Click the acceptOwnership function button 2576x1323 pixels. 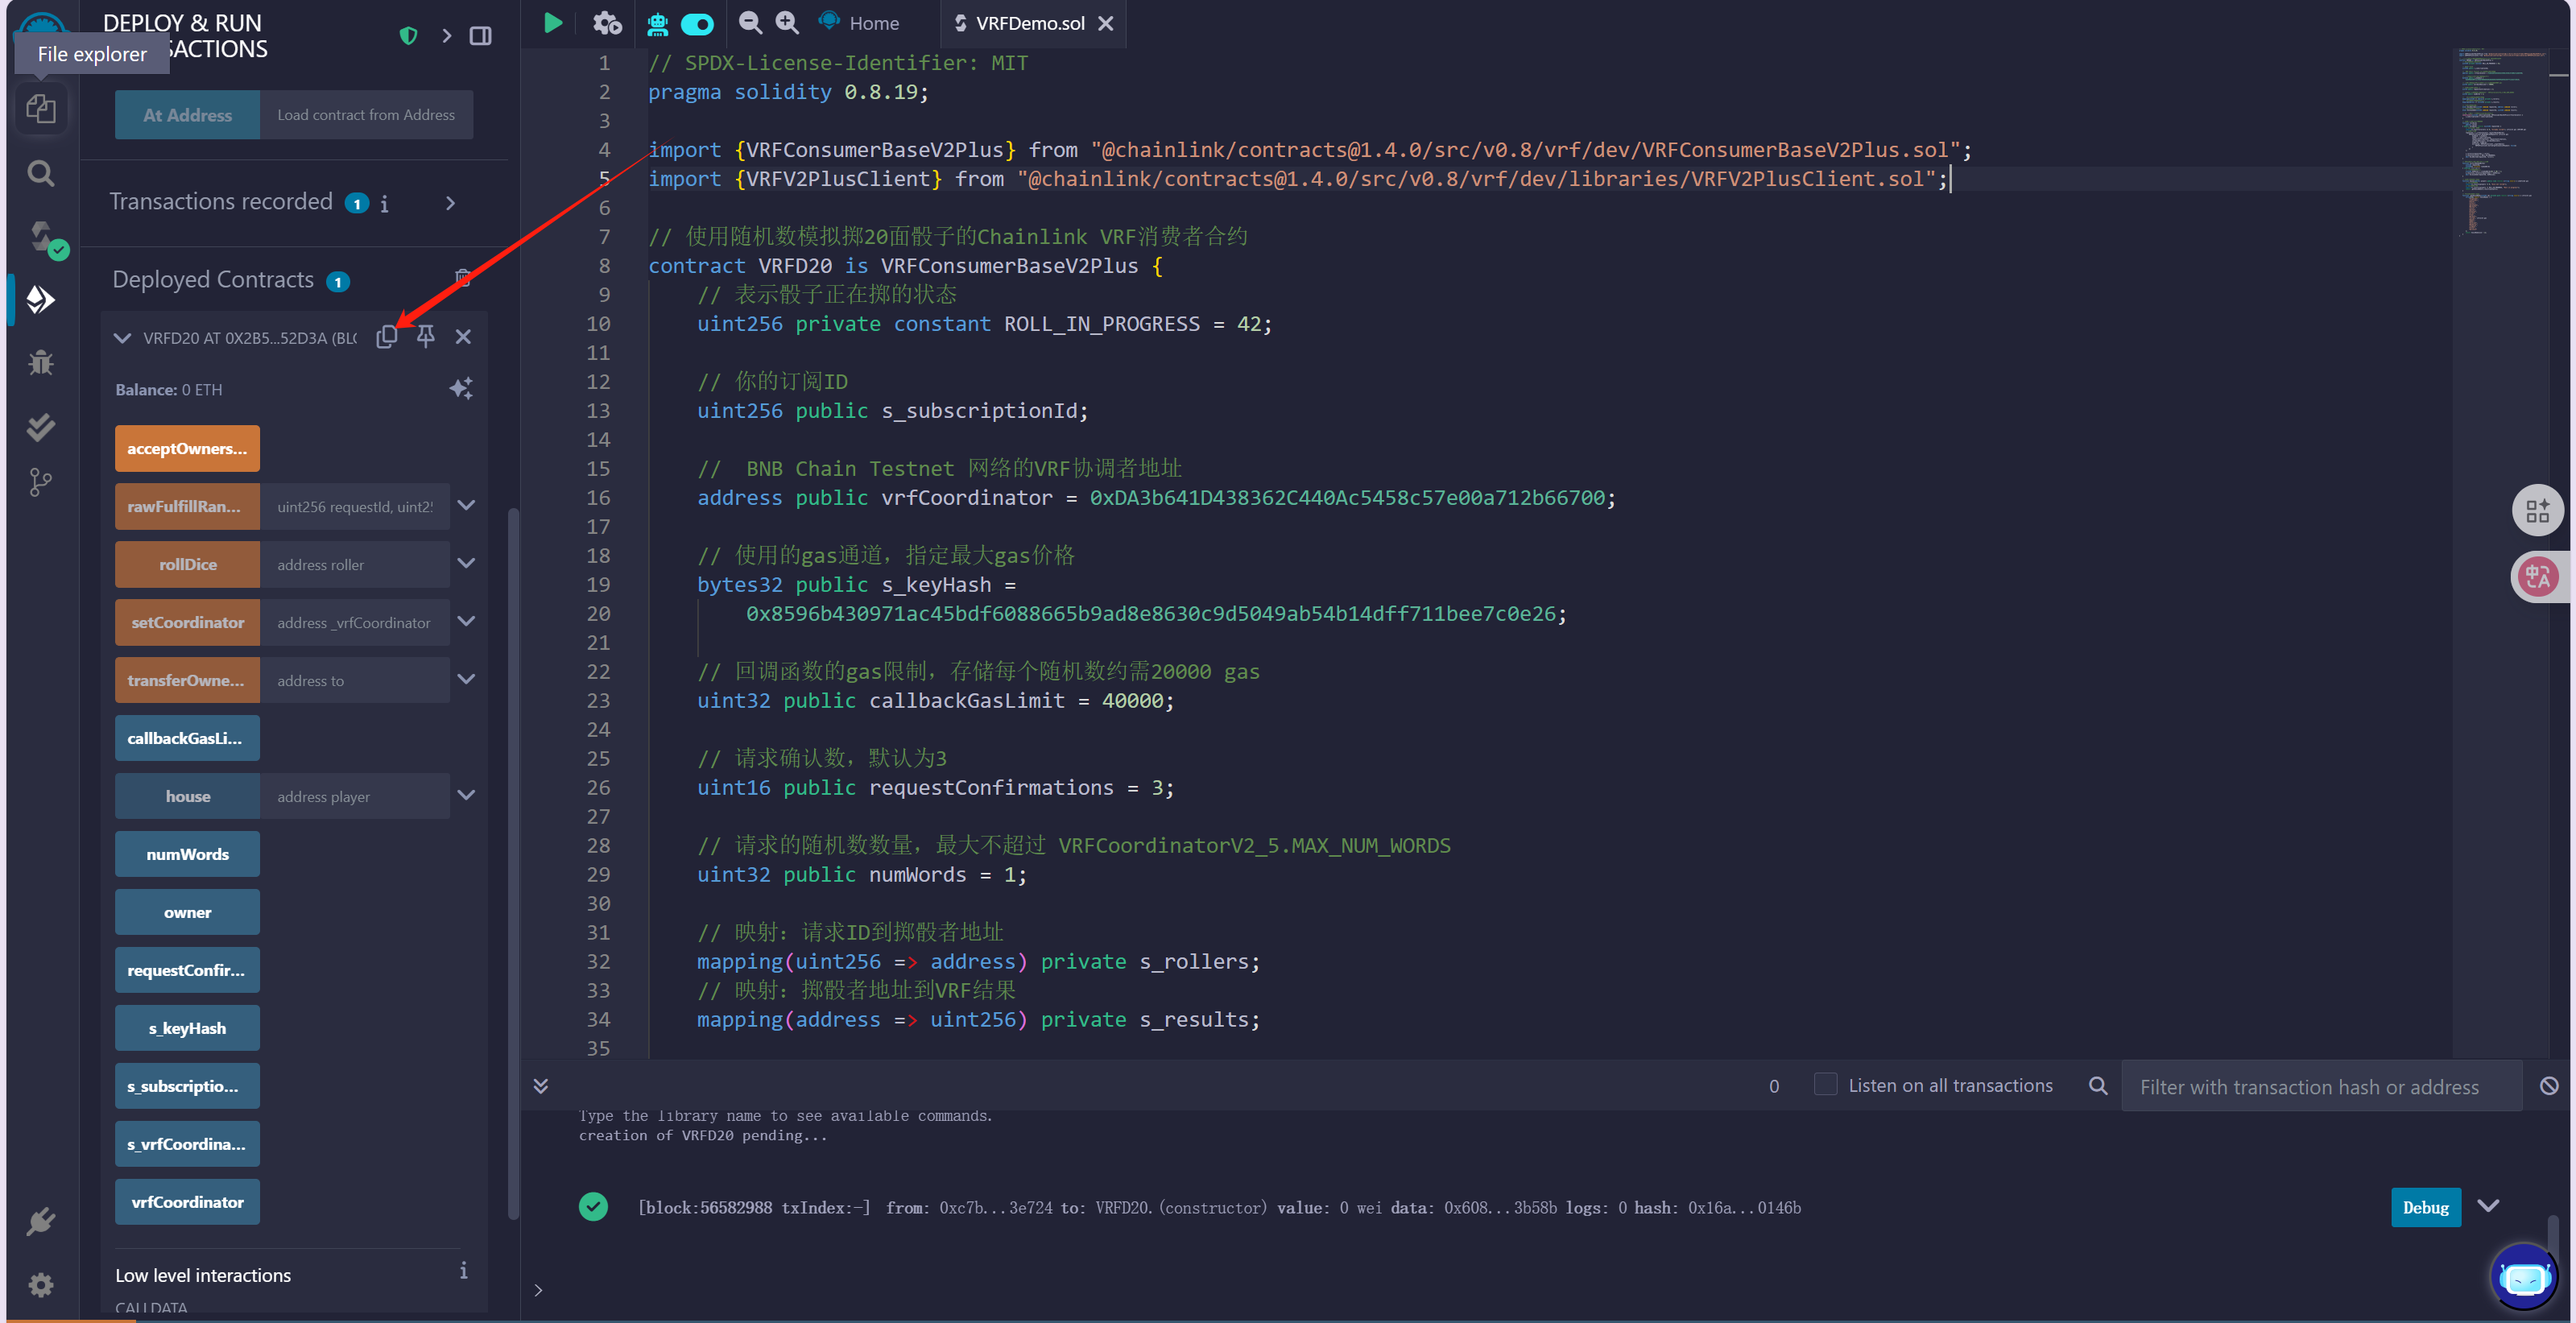187,448
